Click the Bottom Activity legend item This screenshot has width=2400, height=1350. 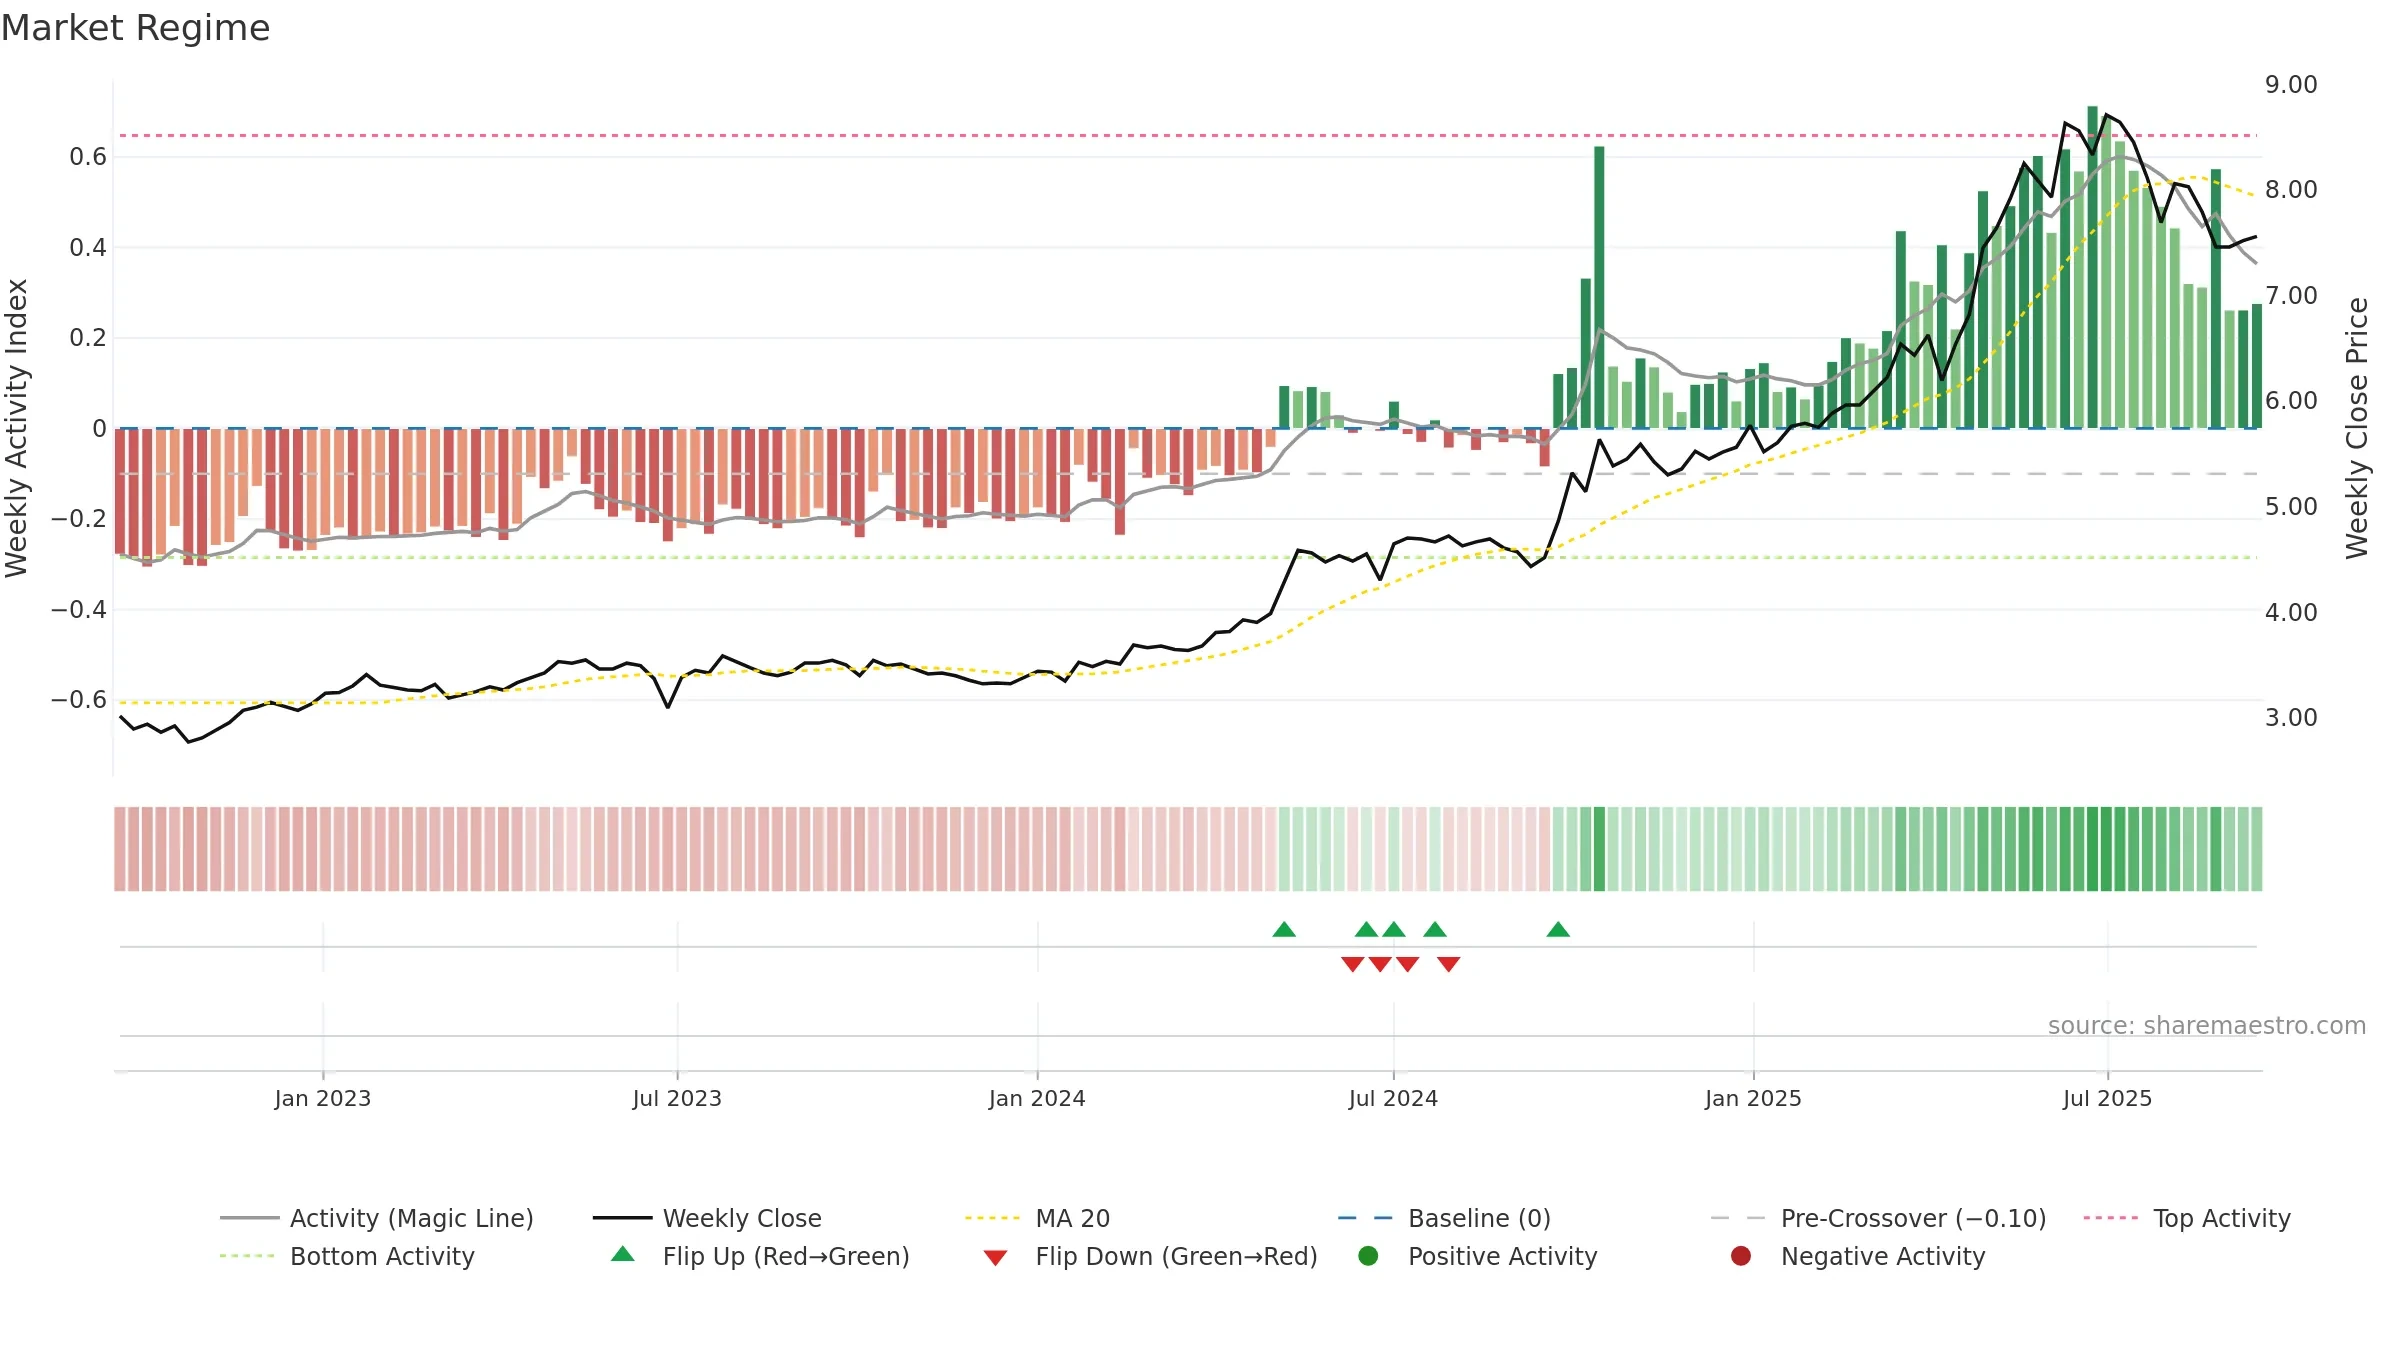(347, 1256)
